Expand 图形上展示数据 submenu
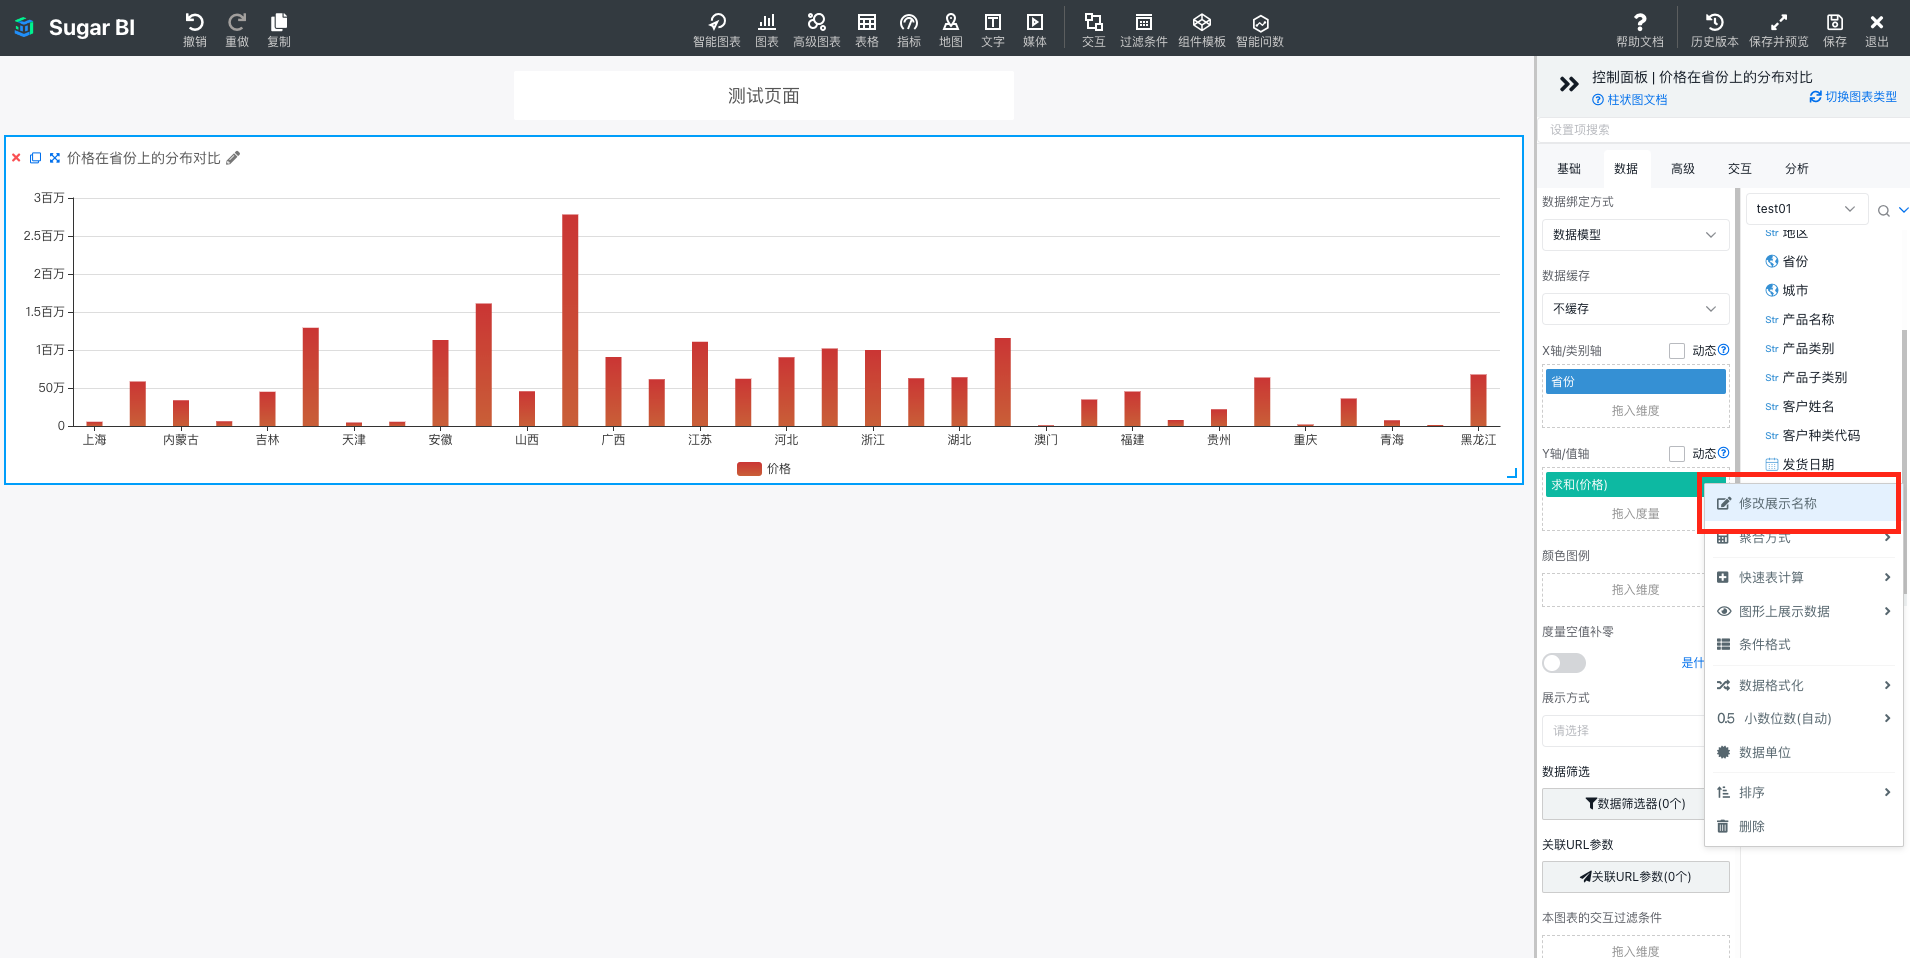This screenshot has height=958, width=1910. 1803,612
